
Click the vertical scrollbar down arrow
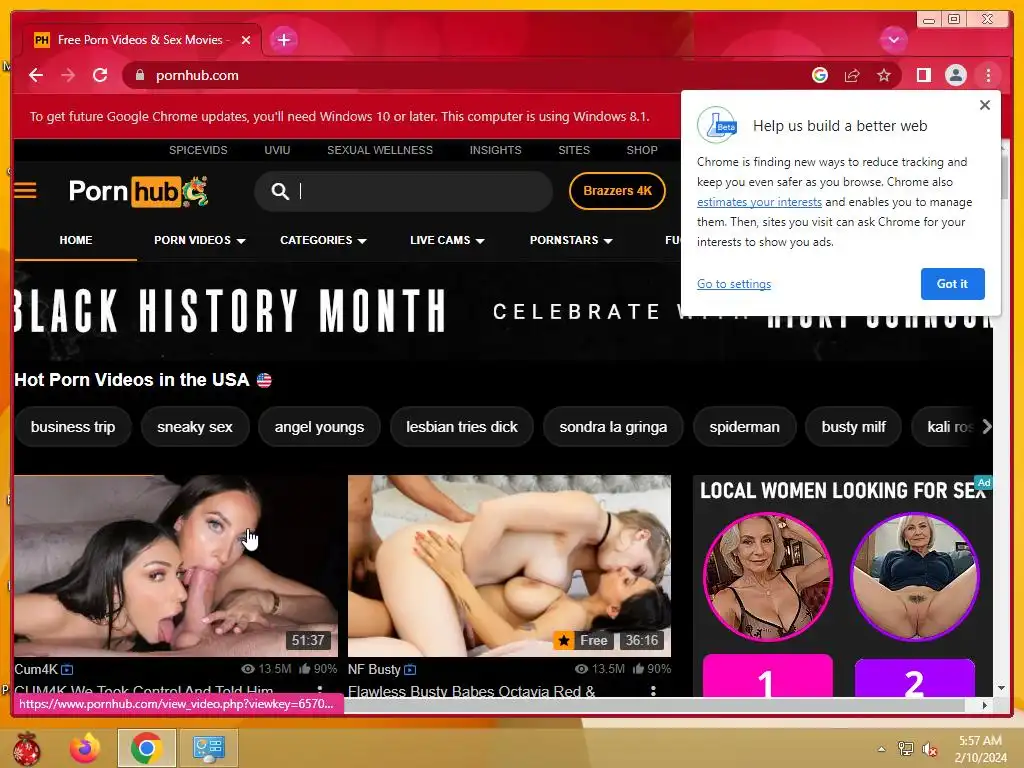pyautogui.click(x=1001, y=688)
